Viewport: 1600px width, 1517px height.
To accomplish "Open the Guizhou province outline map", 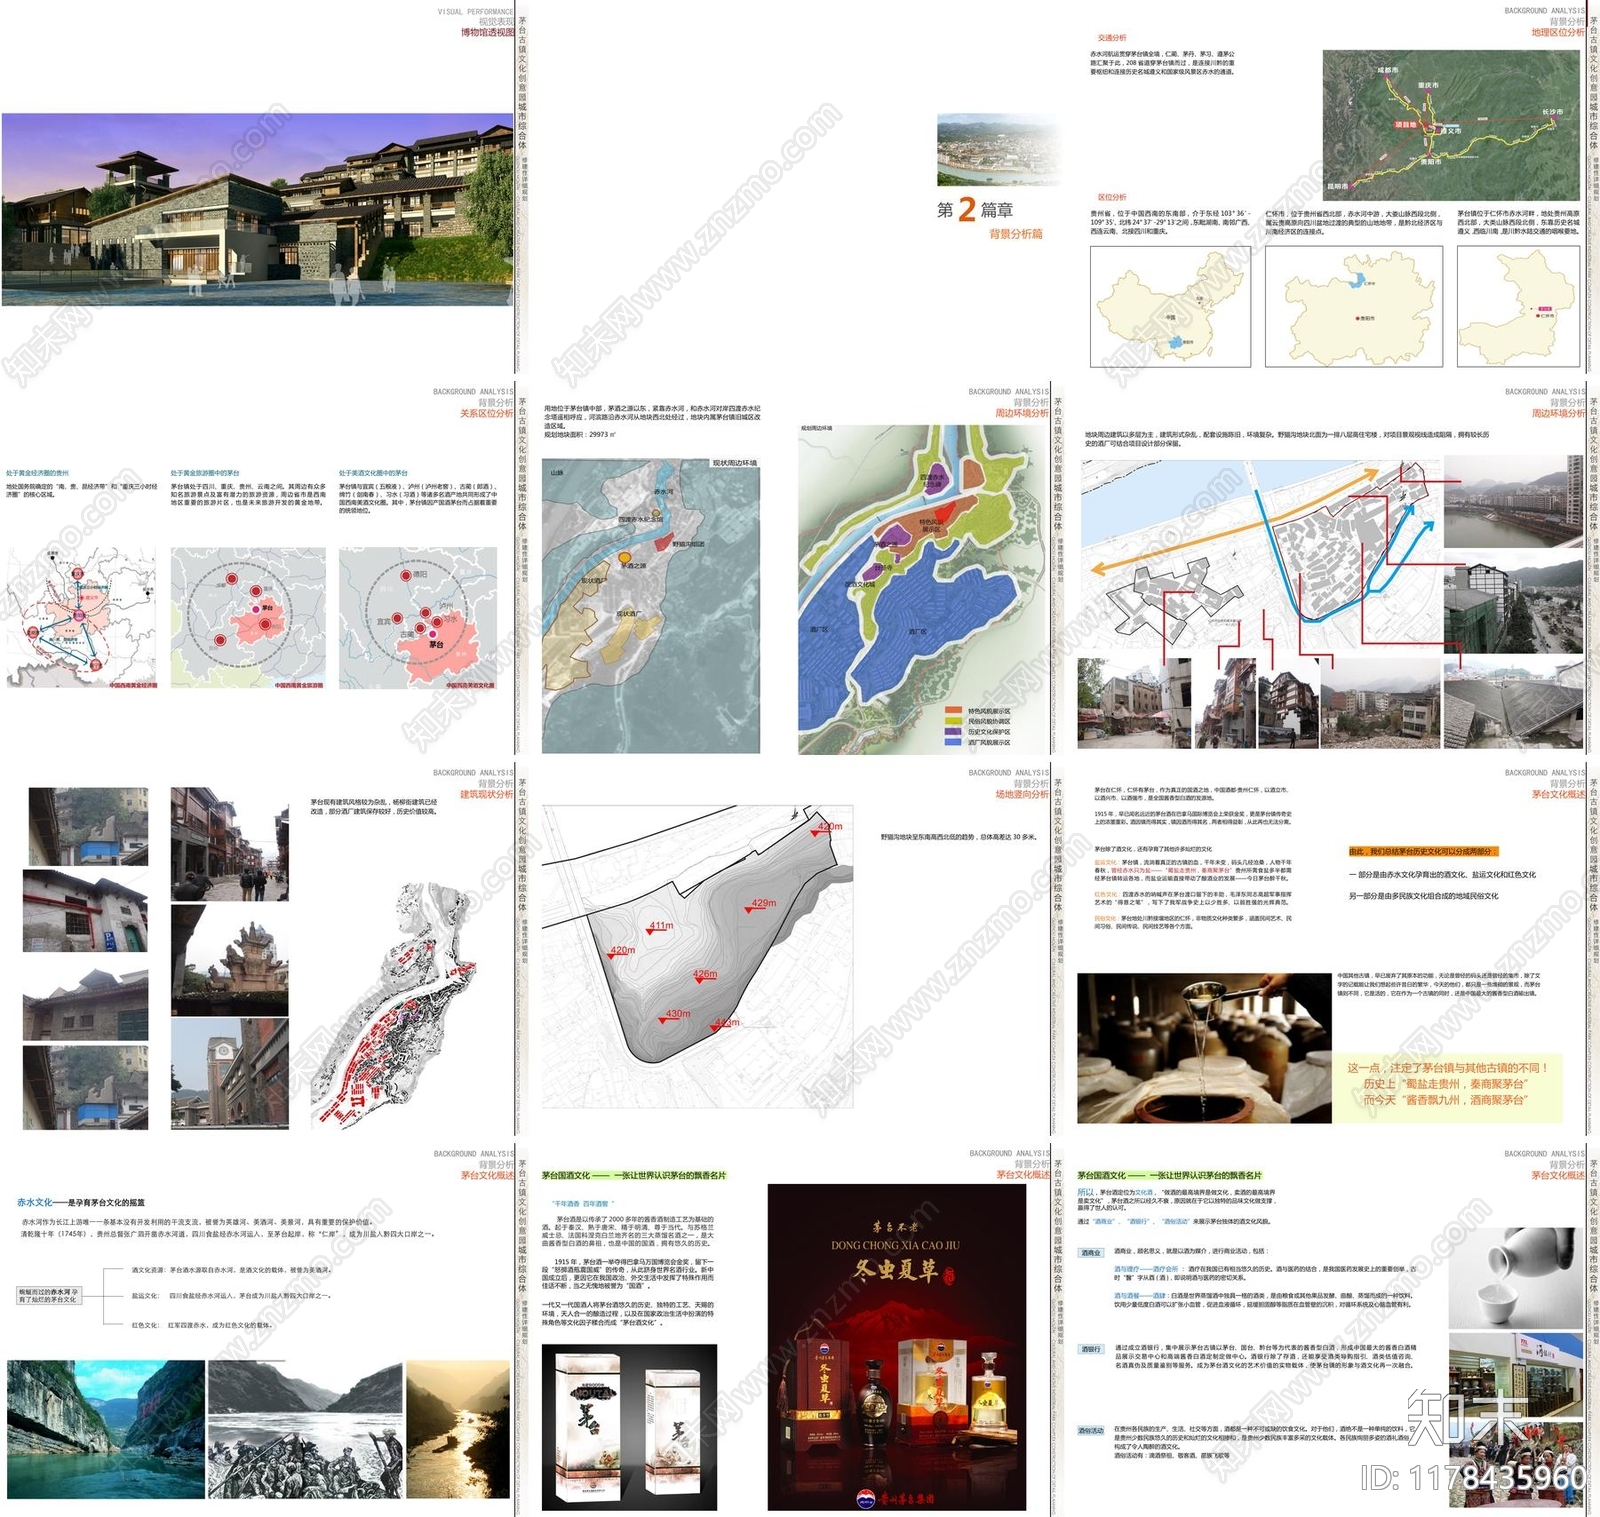I will click(1354, 307).
